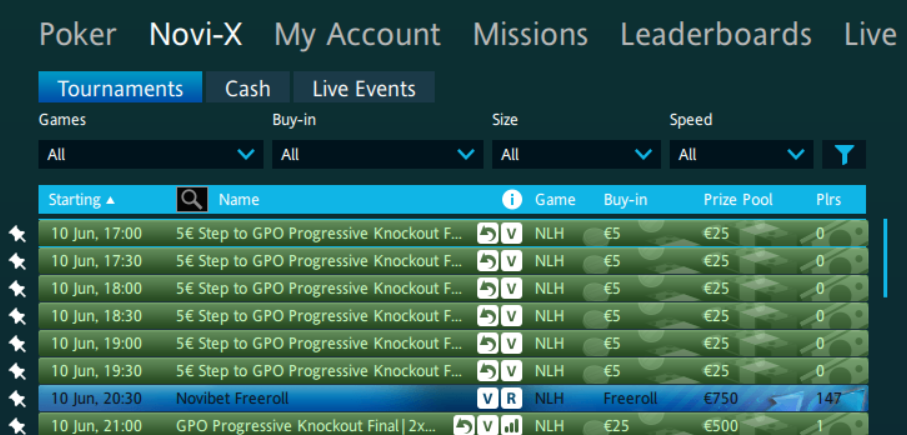Toggle favorite star for Novibet Freeroll
This screenshot has height=435, width=907.
click(x=17, y=399)
